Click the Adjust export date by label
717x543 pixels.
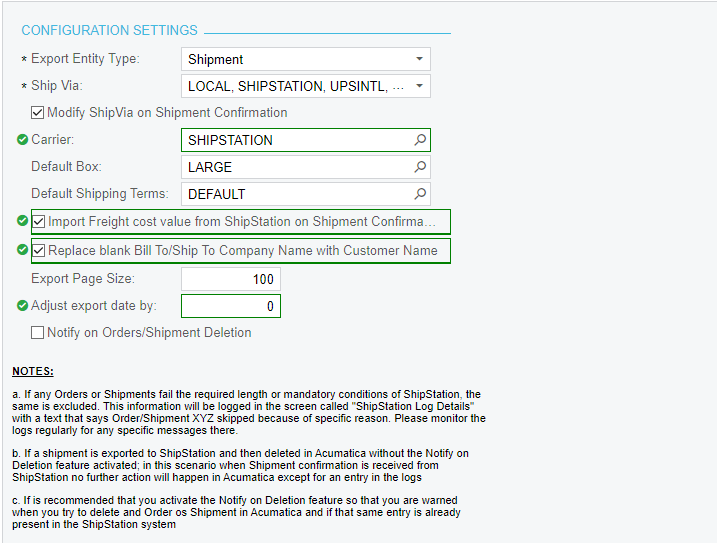click(94, 306)
